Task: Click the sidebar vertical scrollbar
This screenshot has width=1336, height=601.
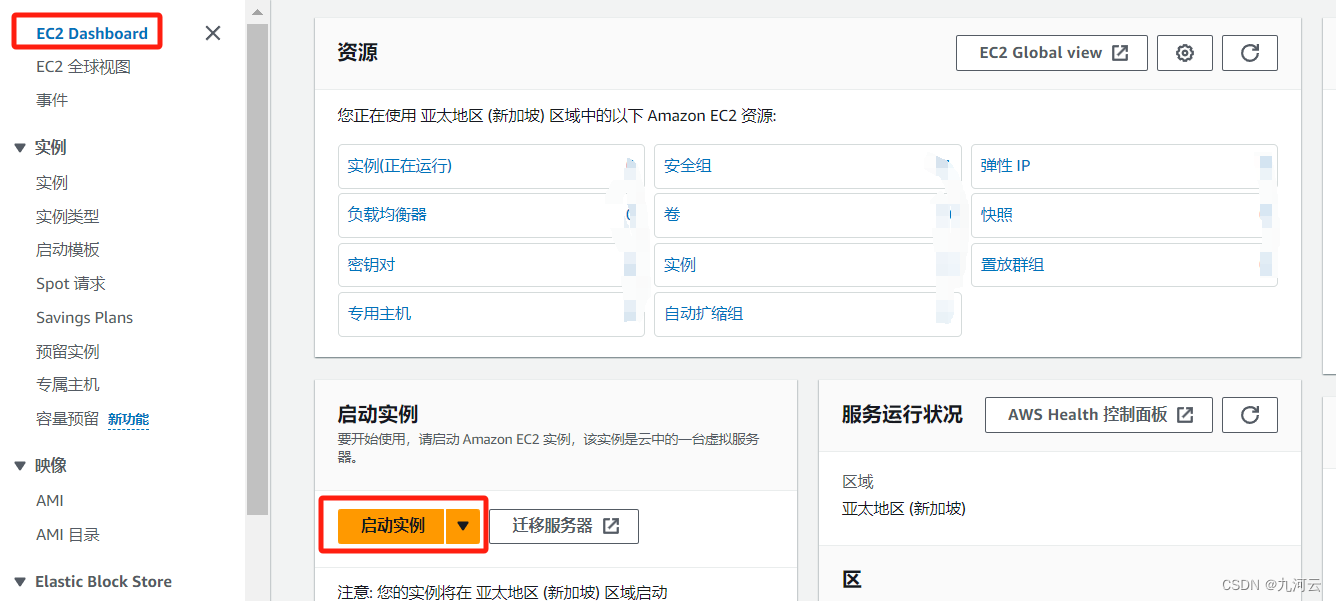Action: (257, 270)
